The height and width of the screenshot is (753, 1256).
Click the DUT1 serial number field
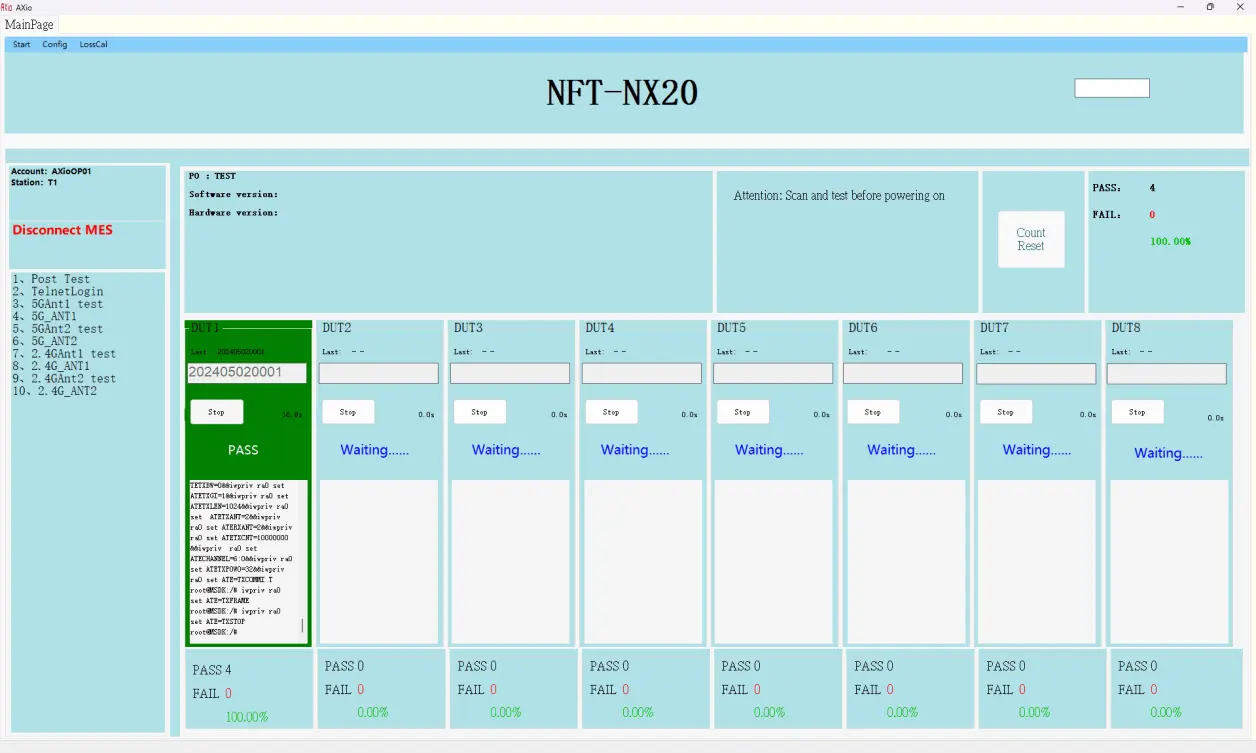coord(247,373)
